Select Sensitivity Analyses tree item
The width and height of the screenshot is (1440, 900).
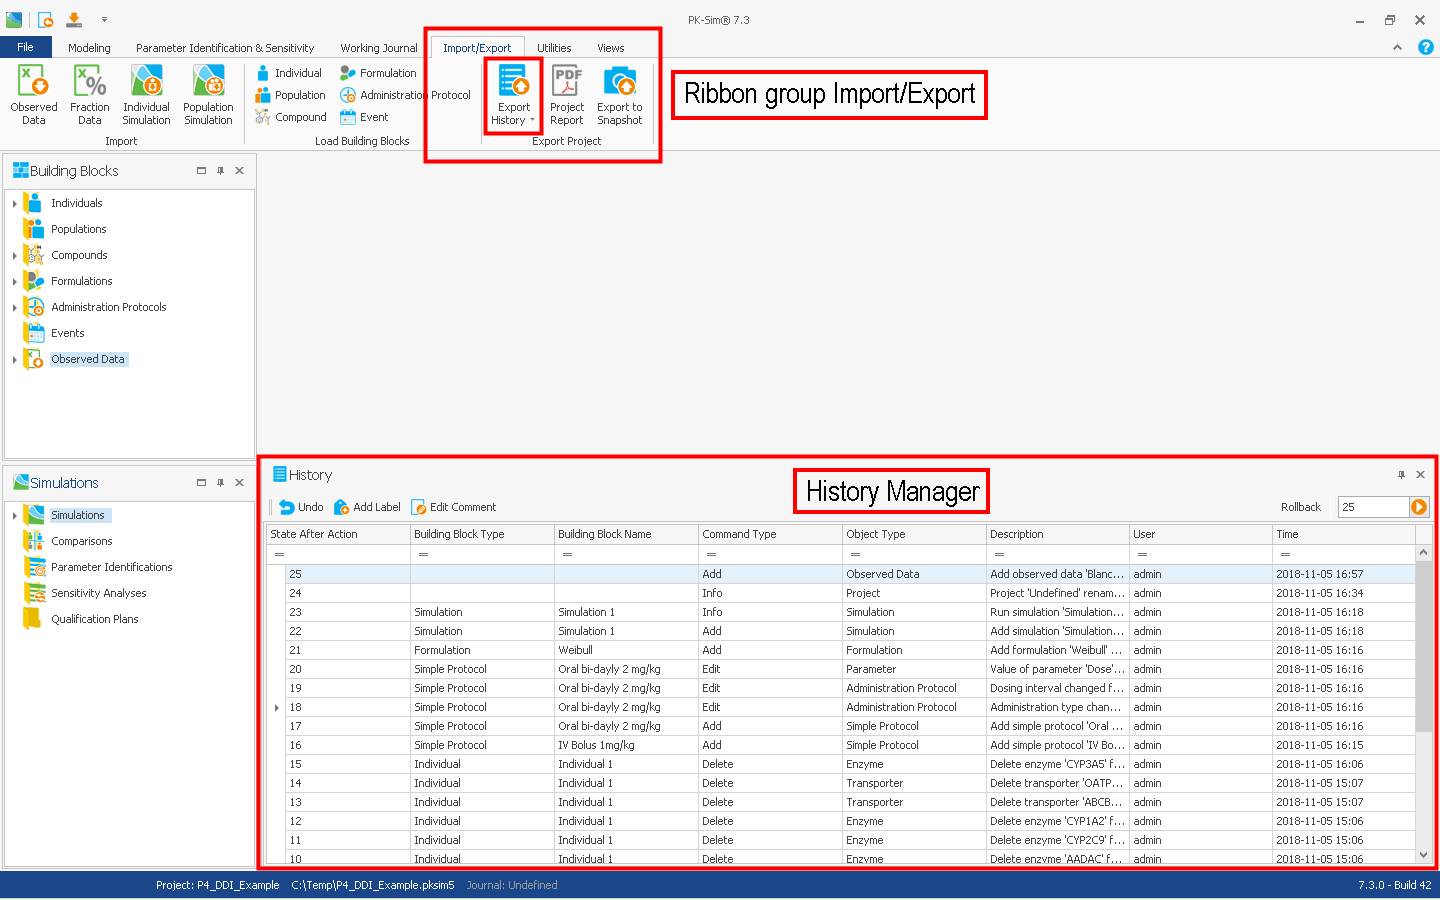click(x=99, y=594)
